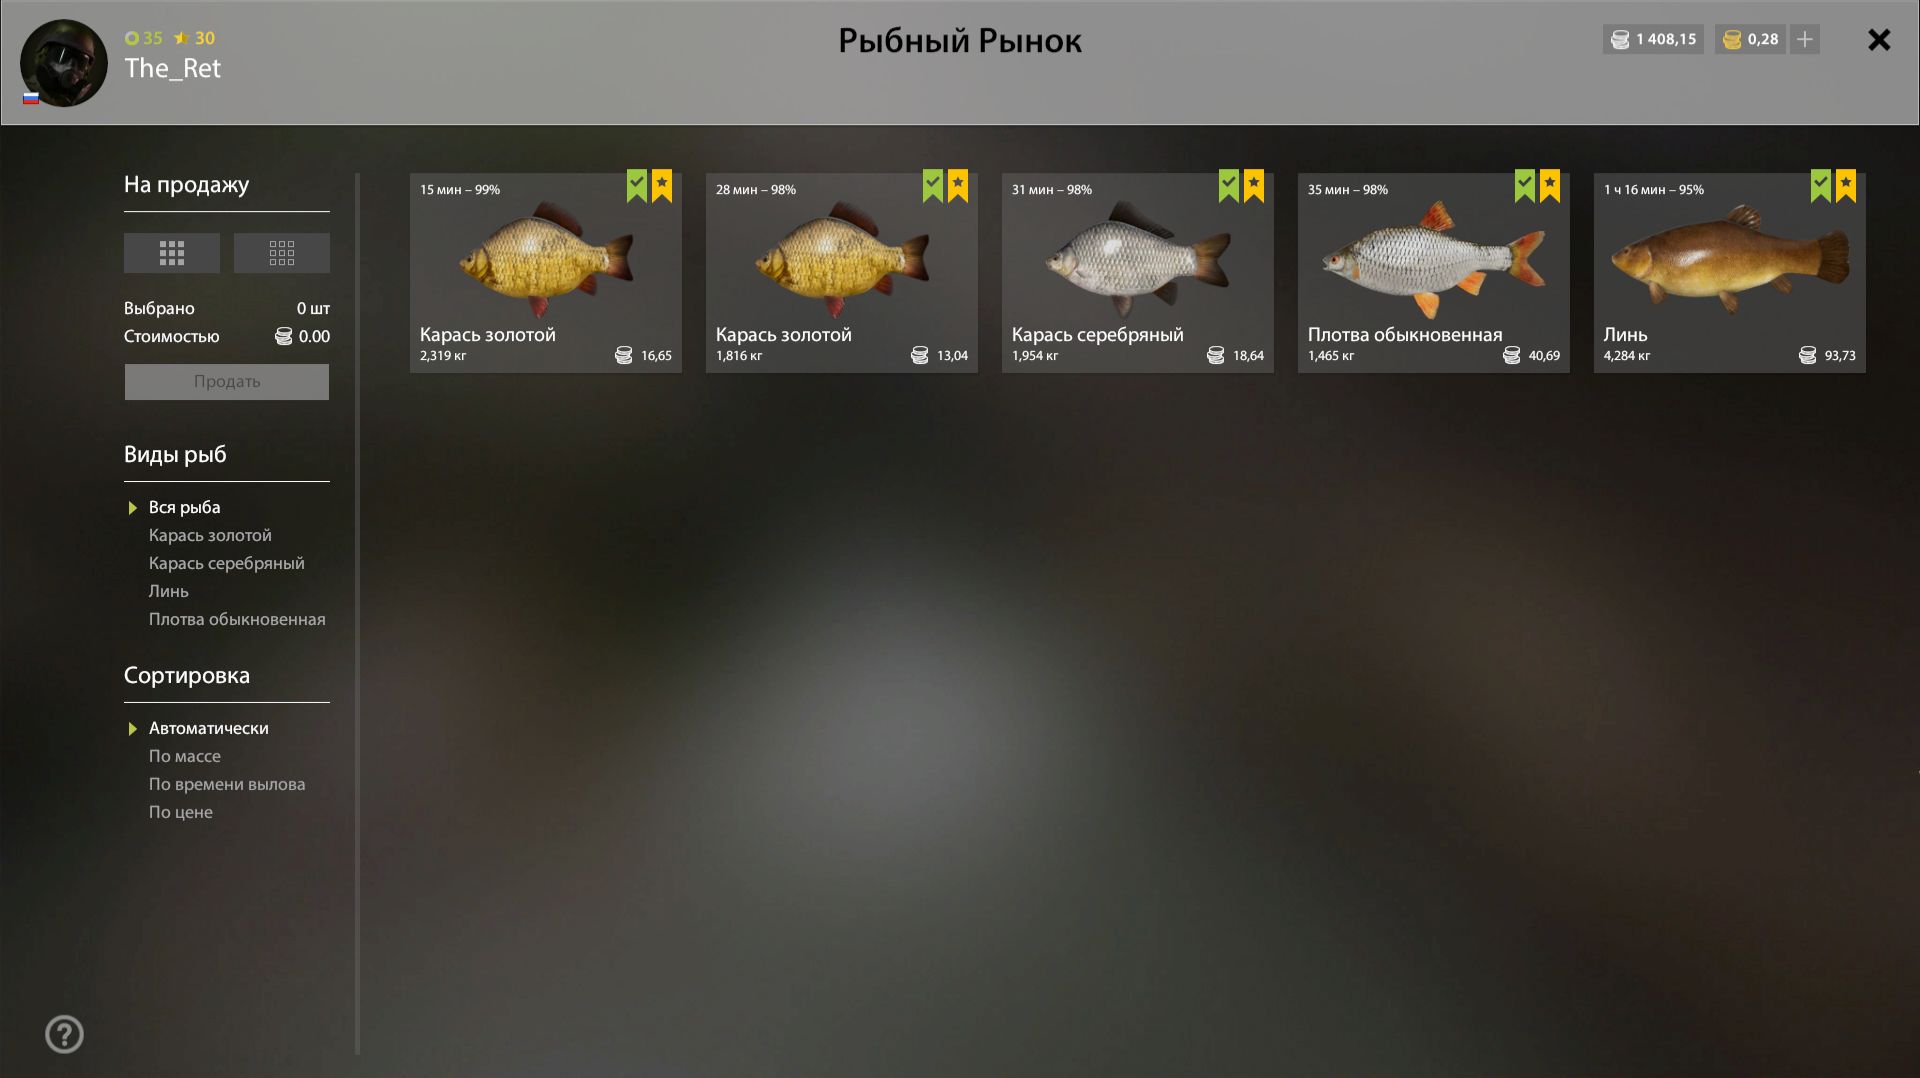Toggle green checkmark on 2,319 кг Карась золотой

(637, 185)
